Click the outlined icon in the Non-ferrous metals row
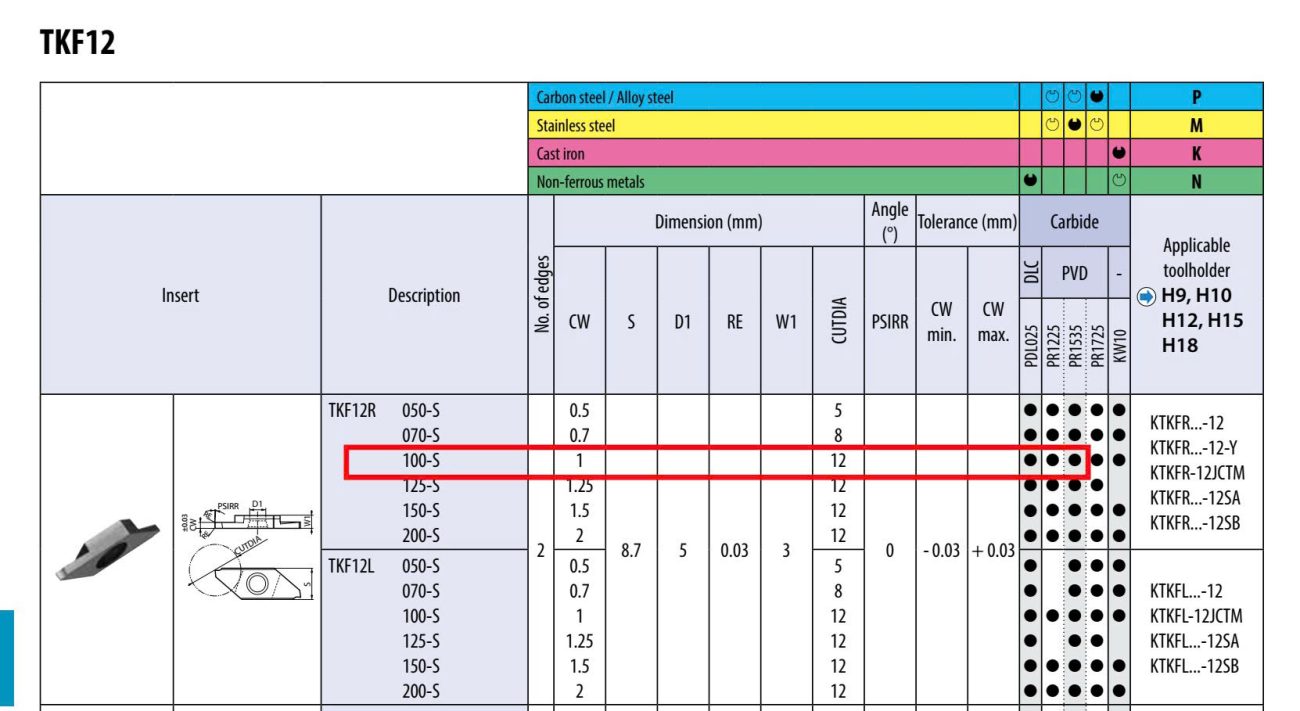1300x711 pixels. (1118, 182)
